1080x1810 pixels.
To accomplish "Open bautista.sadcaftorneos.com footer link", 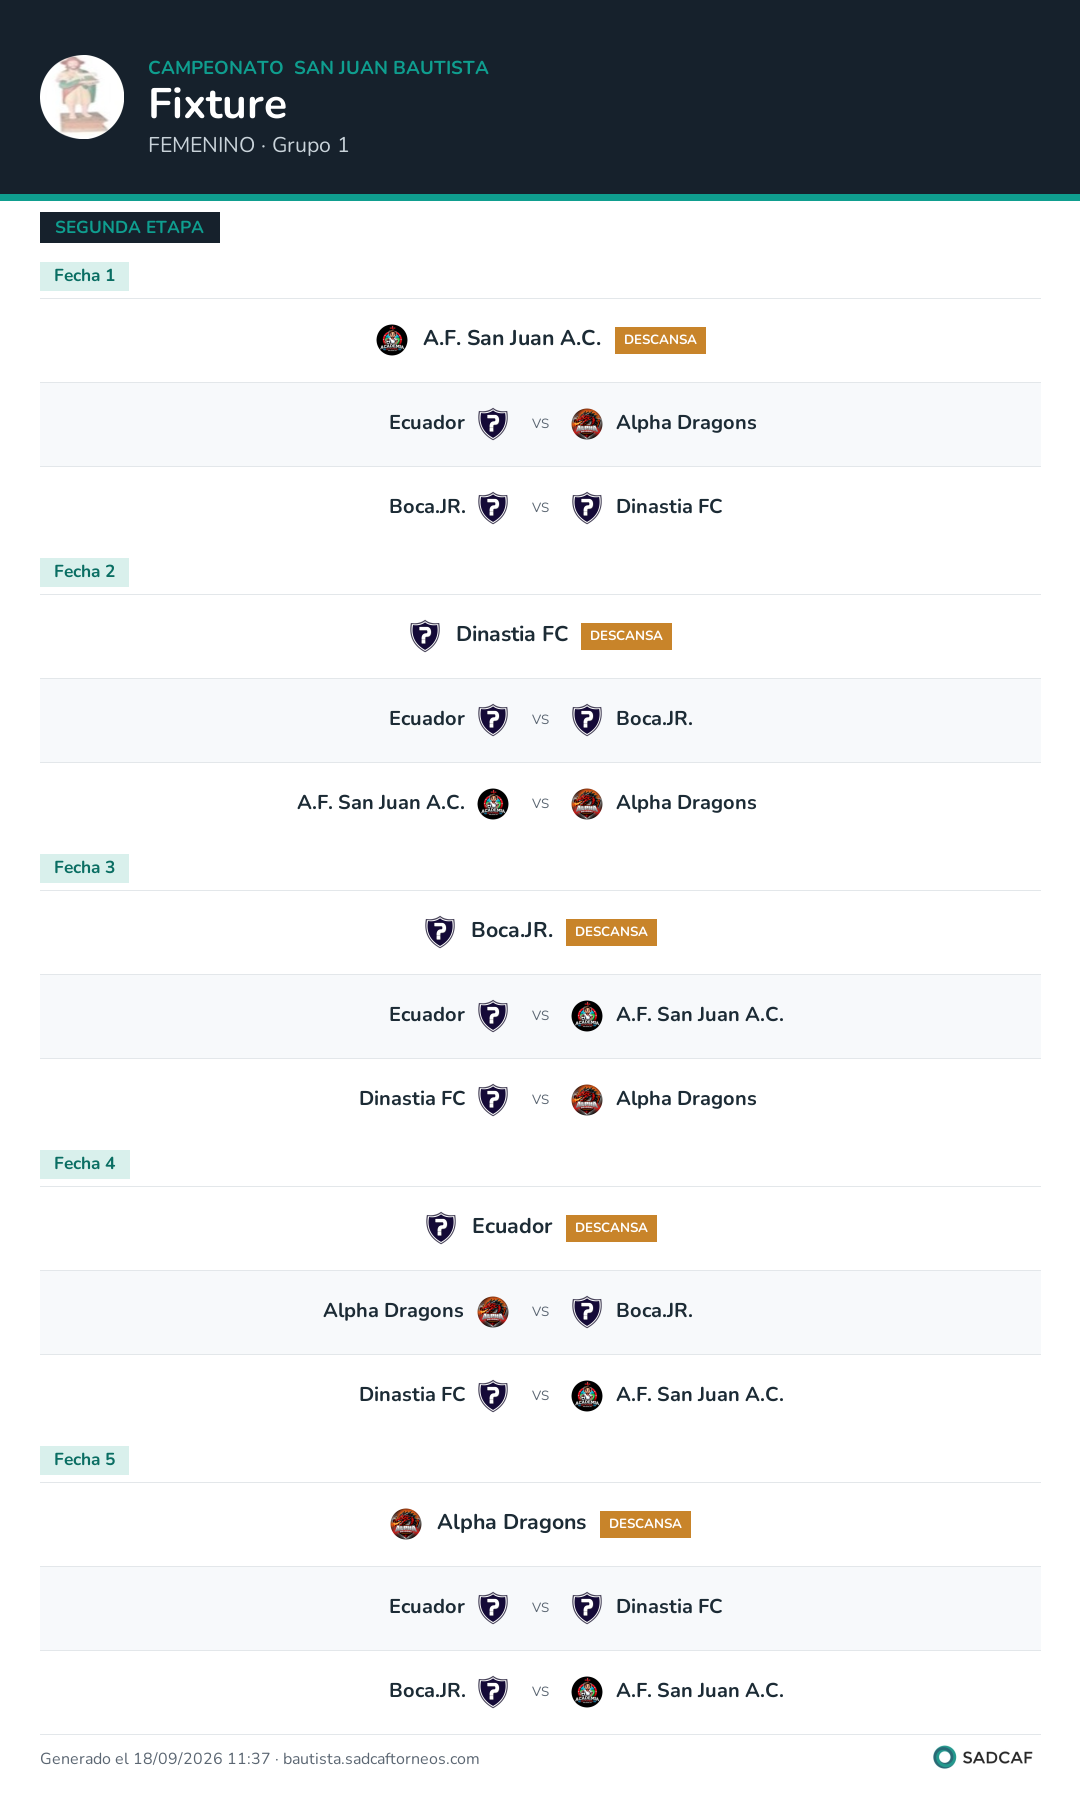I will (381, 1759).
